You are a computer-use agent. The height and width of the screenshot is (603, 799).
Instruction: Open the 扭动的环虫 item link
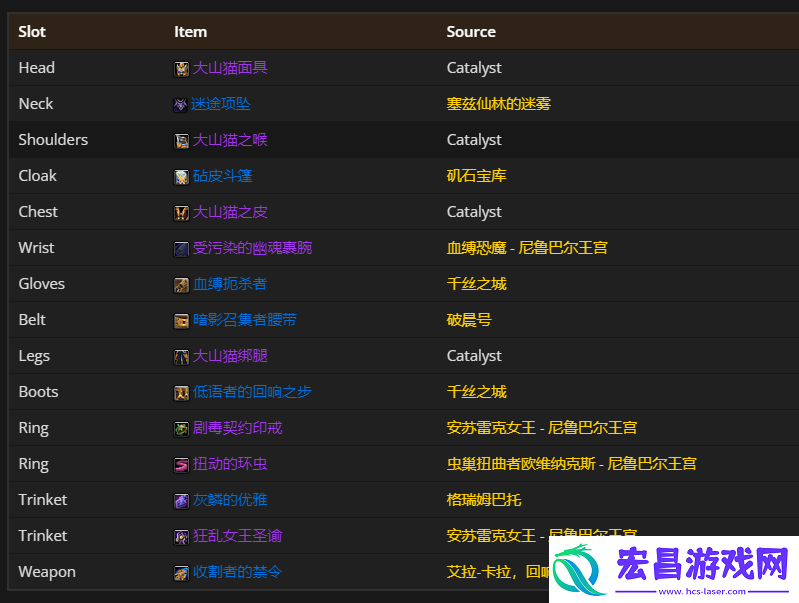point(230,464)
